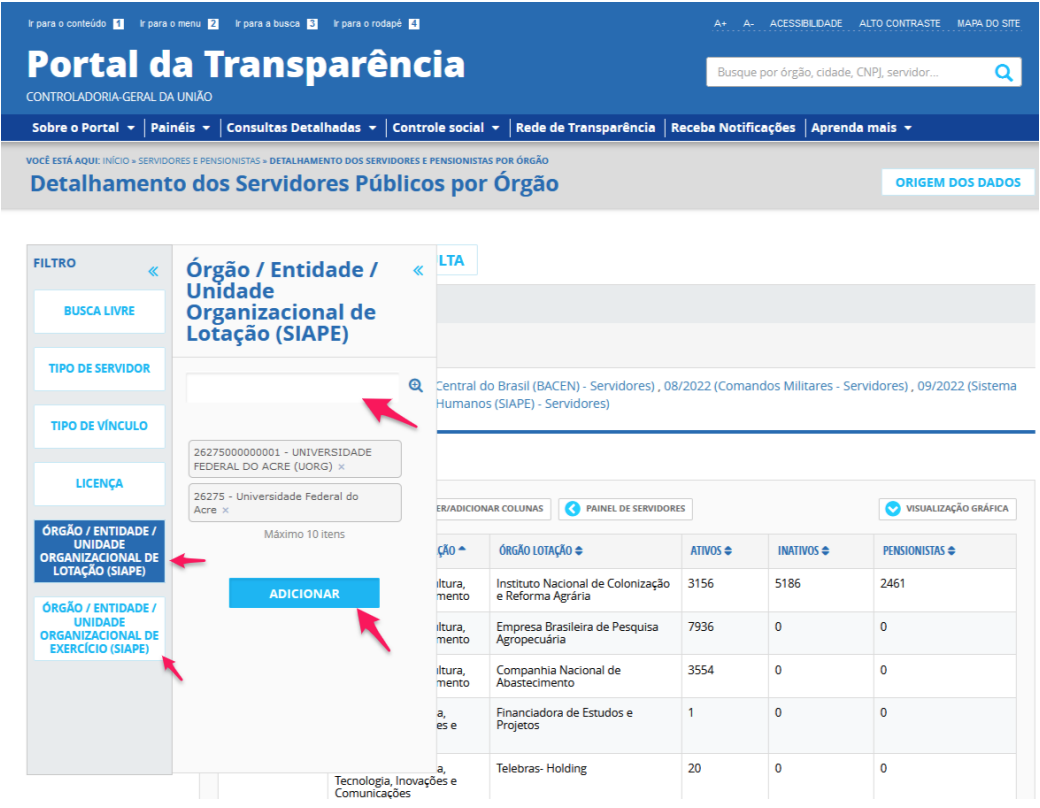Select the TIPO DE SERVIDOR filter

[99, 368]
